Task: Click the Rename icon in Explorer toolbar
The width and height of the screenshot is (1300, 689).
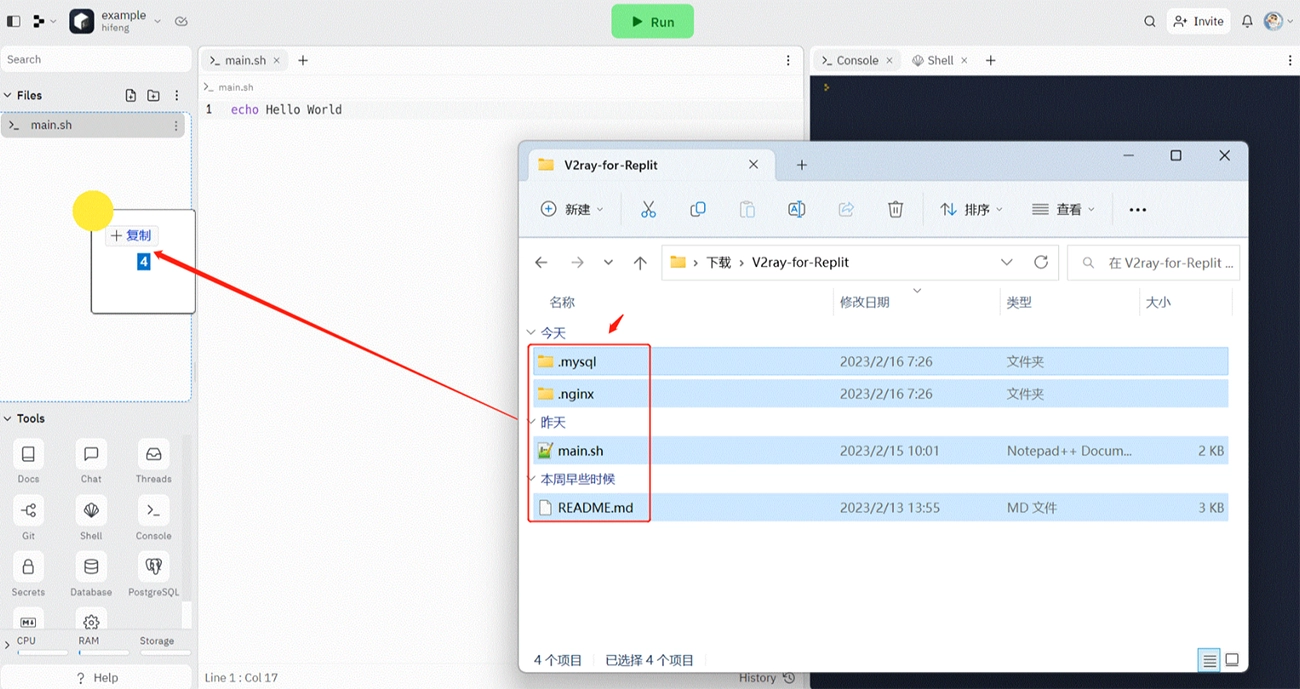Action: [797, 209]
